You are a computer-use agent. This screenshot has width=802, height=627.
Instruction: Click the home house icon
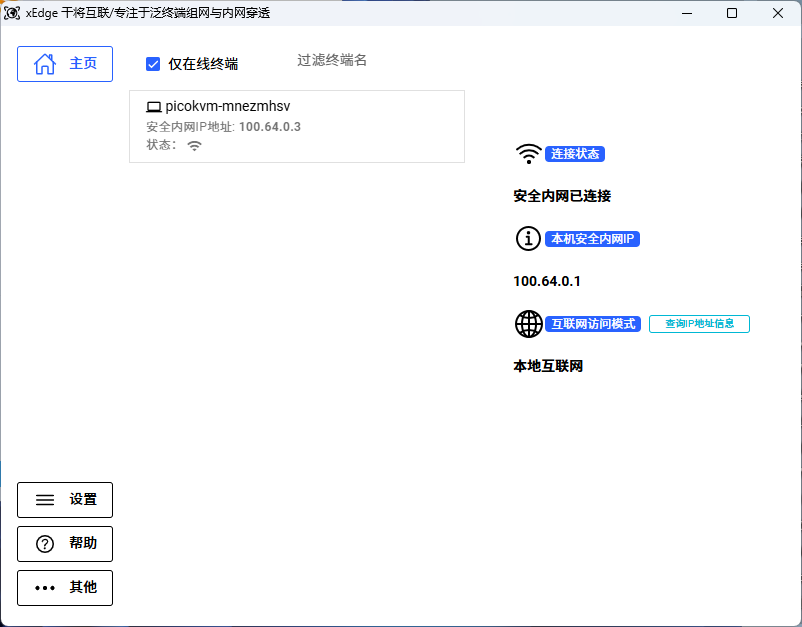45,64
